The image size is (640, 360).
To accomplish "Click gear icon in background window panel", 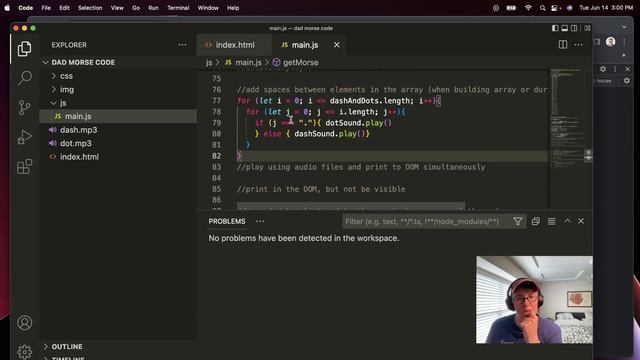I will click(603, 69).
